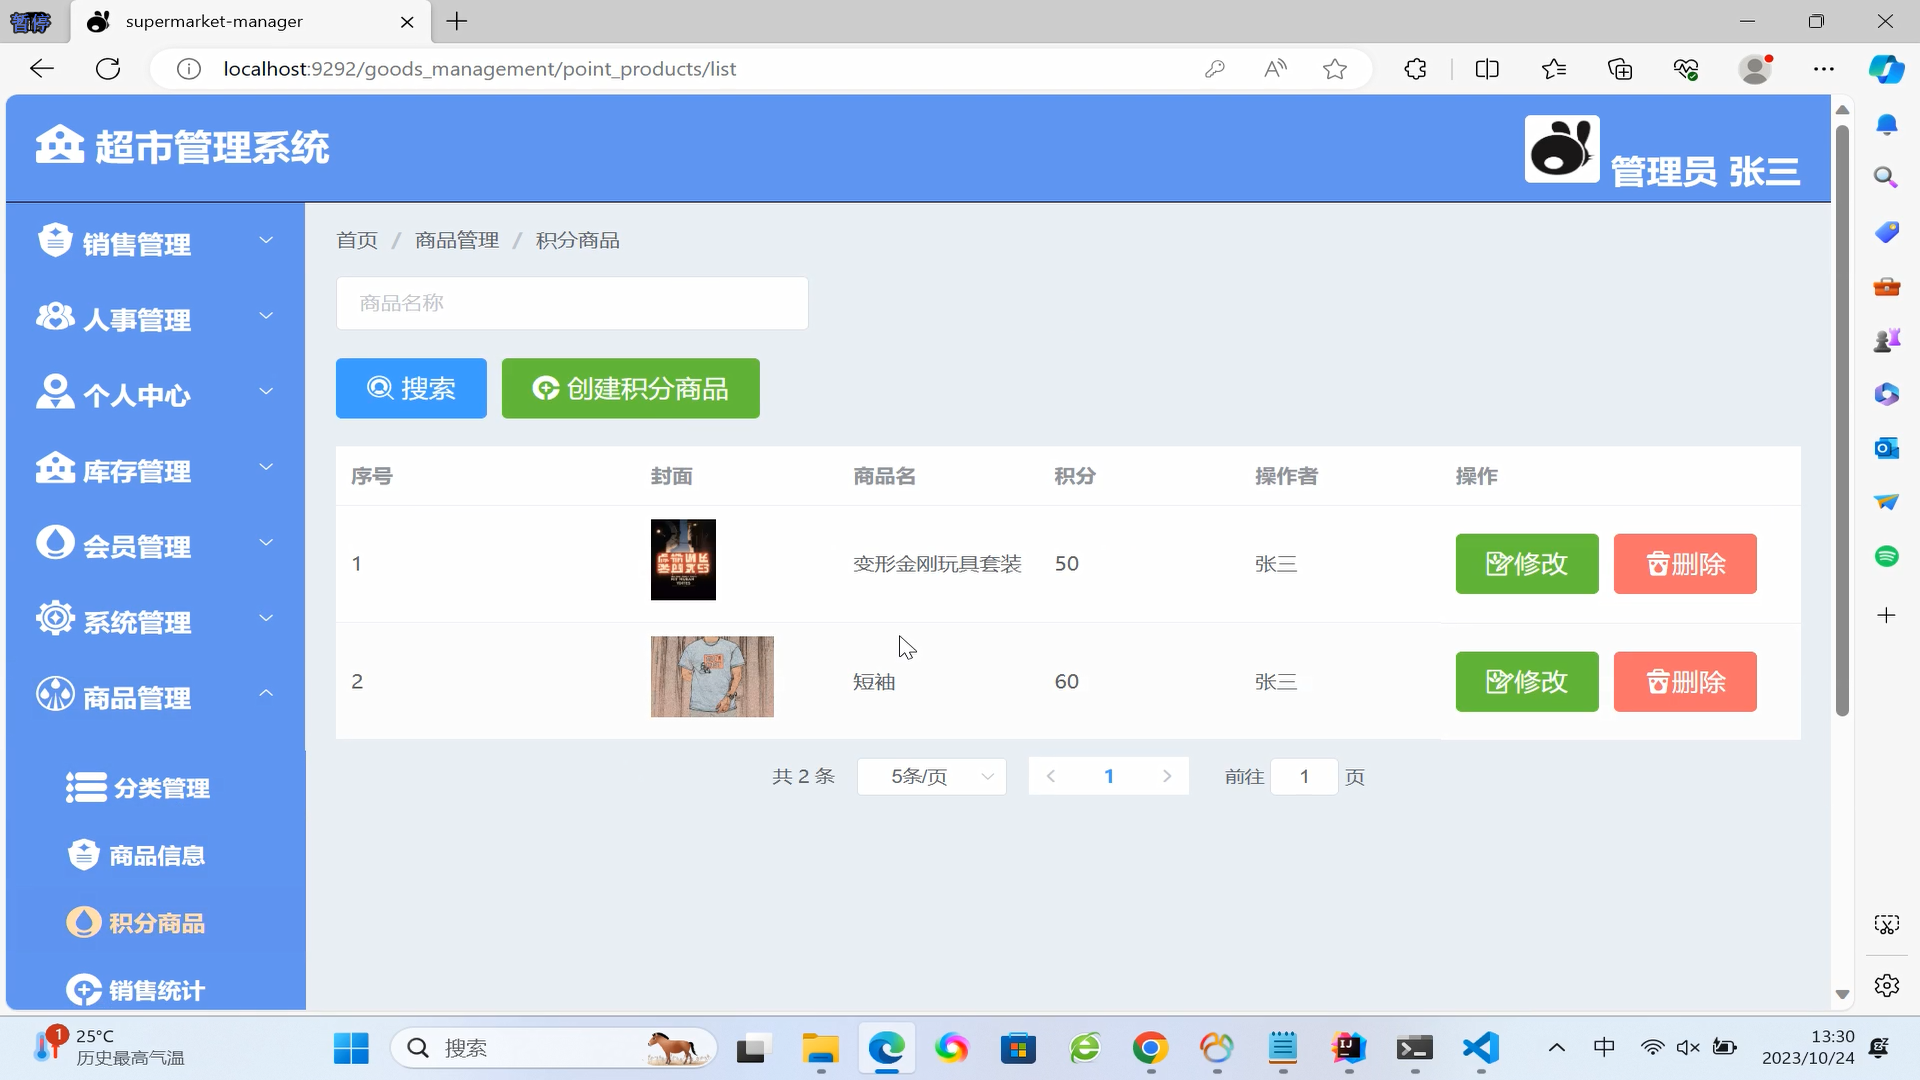The height and width of the screenshot is (1080, 1920).
Task: Select the 系统管理 gear icon
Action: tap(56, 620)
